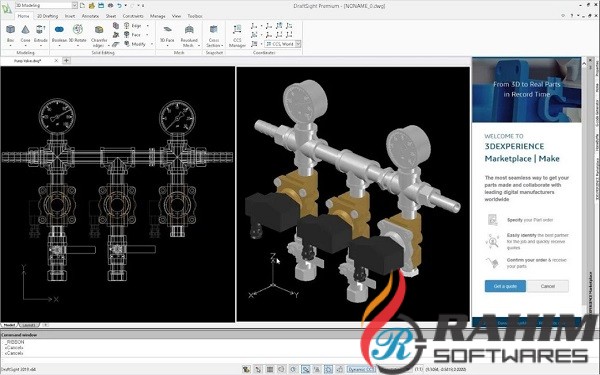Click the wireframe drawing viewport
Viewport: 600px width, 375px height.
(117, 194)
